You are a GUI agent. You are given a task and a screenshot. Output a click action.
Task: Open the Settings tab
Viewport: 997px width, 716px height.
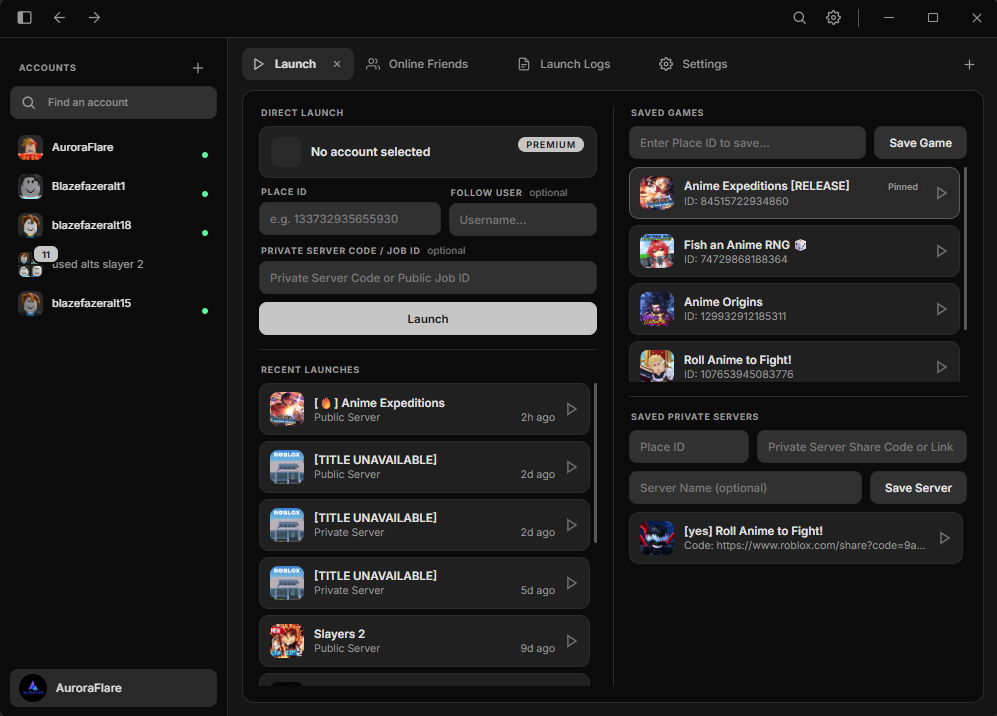(693, 64)
